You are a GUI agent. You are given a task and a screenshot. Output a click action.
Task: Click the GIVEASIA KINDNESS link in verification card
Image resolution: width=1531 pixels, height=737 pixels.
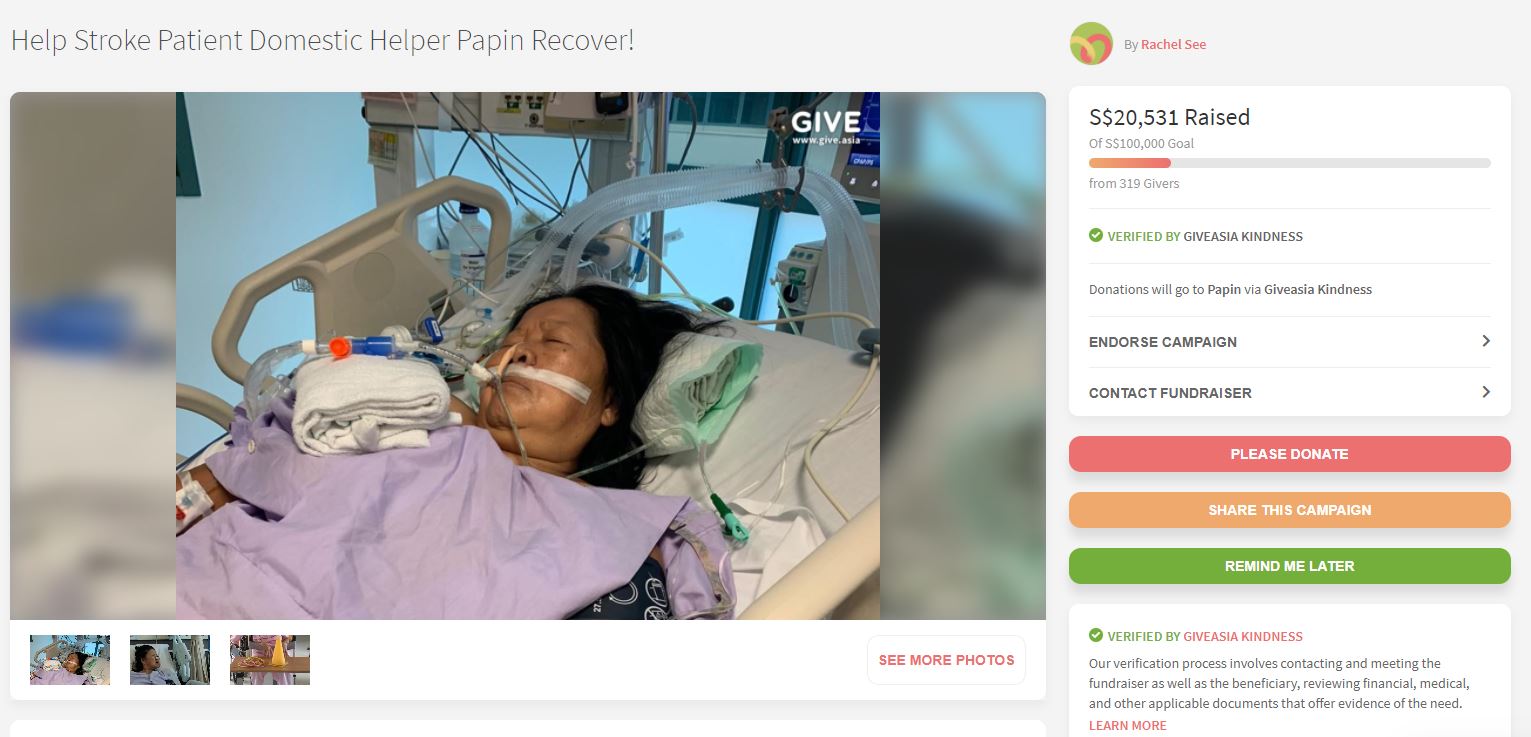[1243, 636]
